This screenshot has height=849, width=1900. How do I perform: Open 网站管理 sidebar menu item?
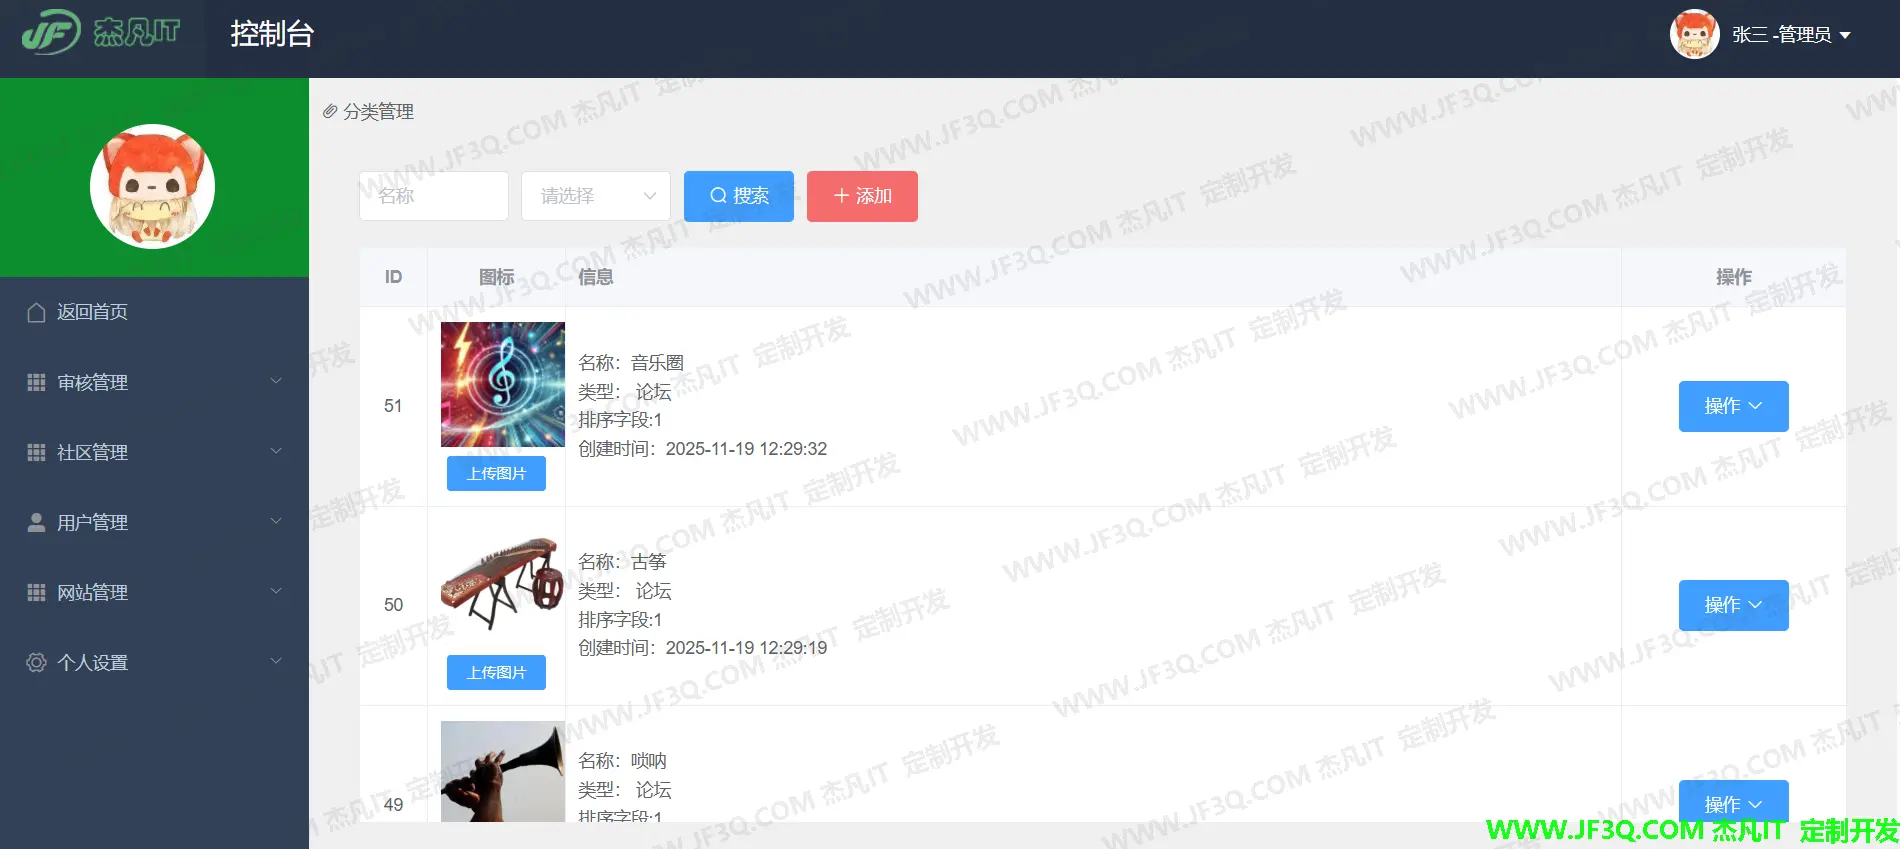92,593
